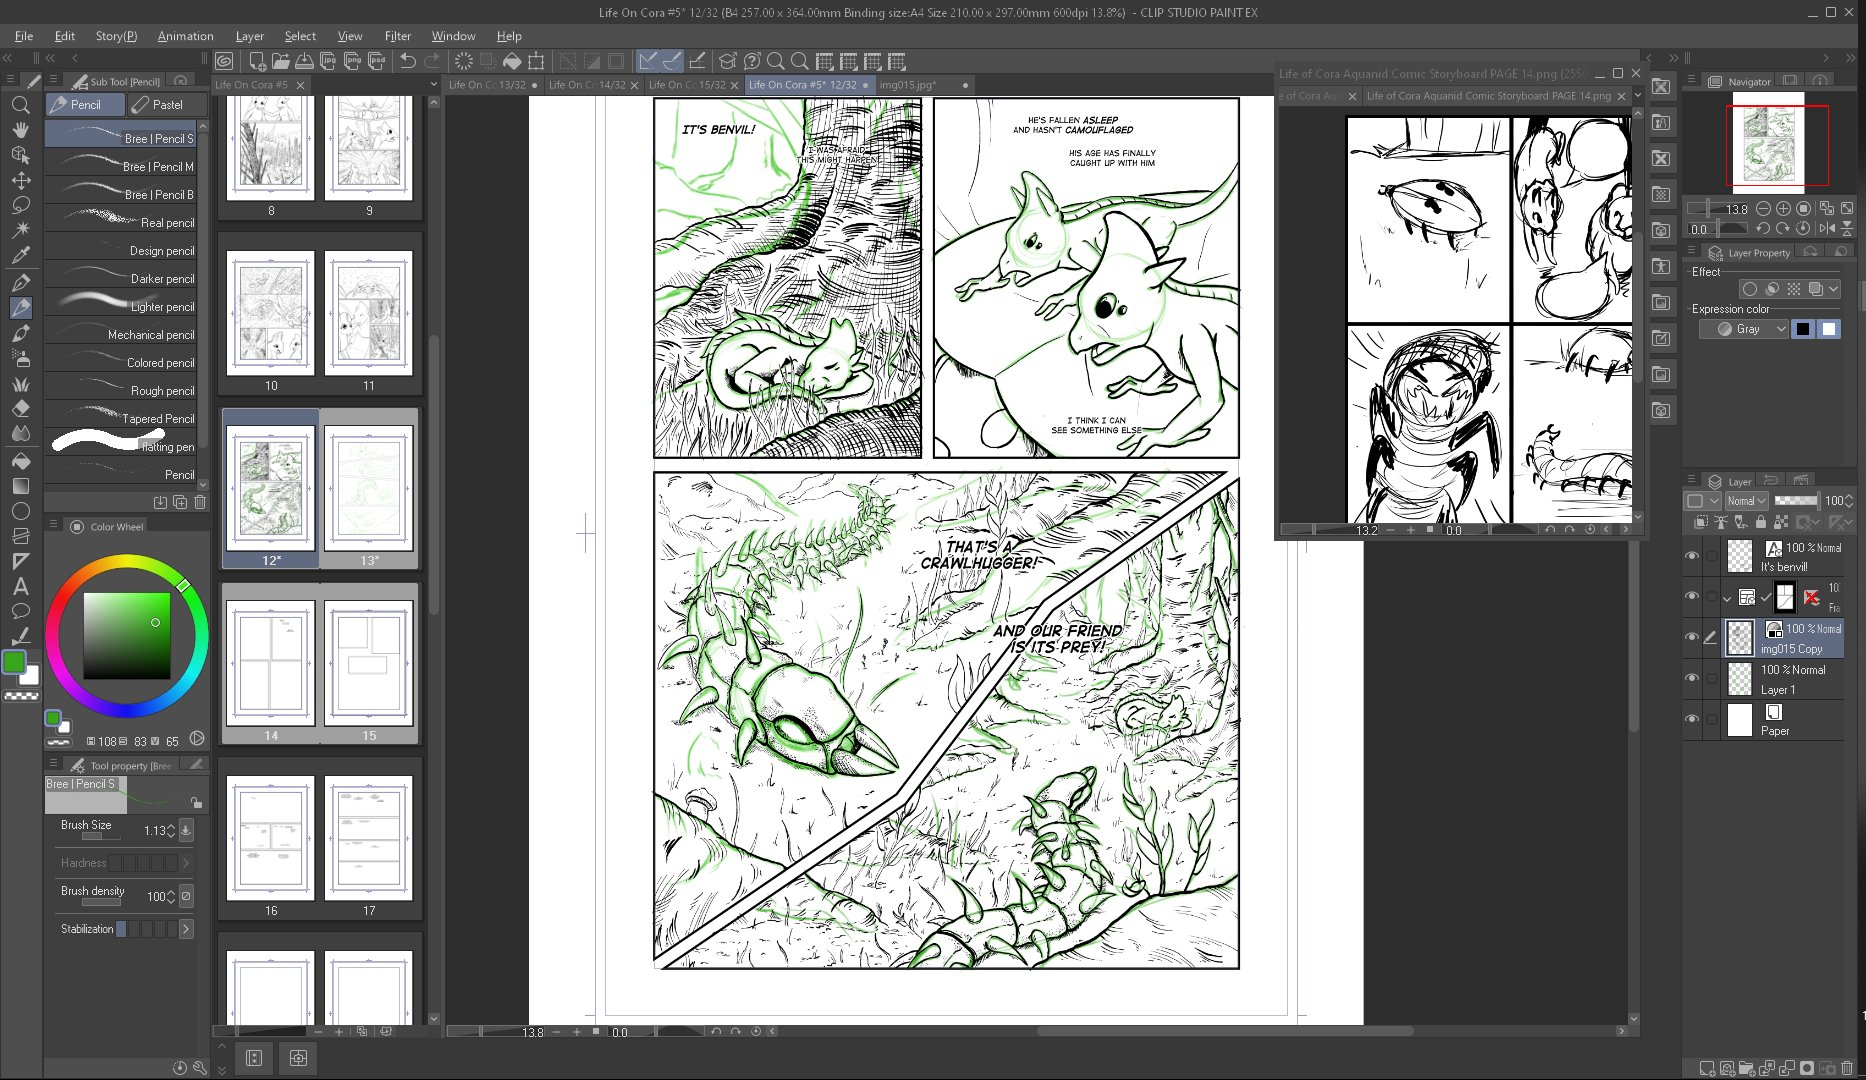1866x1080 pixels.
Task: Check the selection box beside It's benvil! layer
Action: [1711, 556]
